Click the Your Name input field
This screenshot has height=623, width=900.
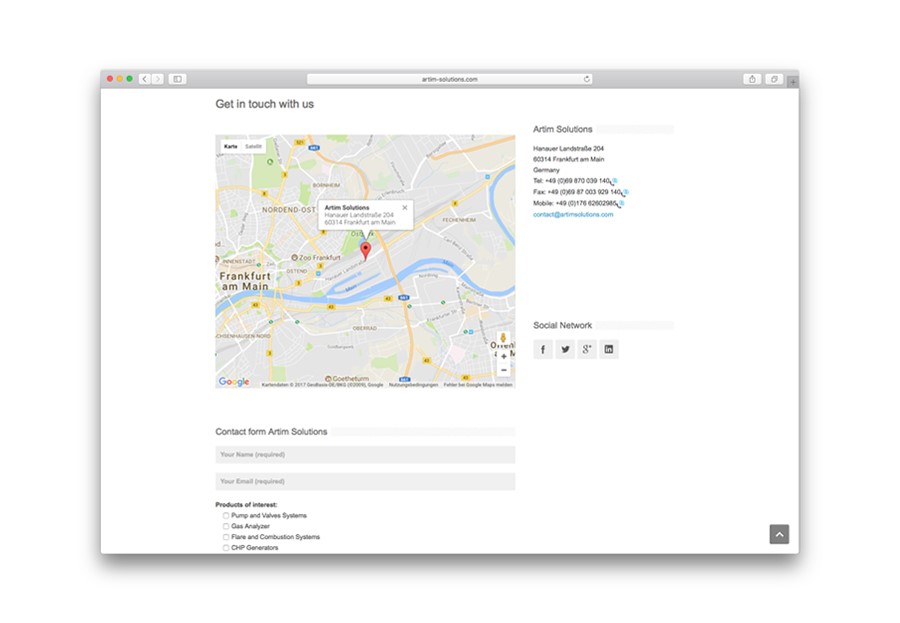[365, 455]
